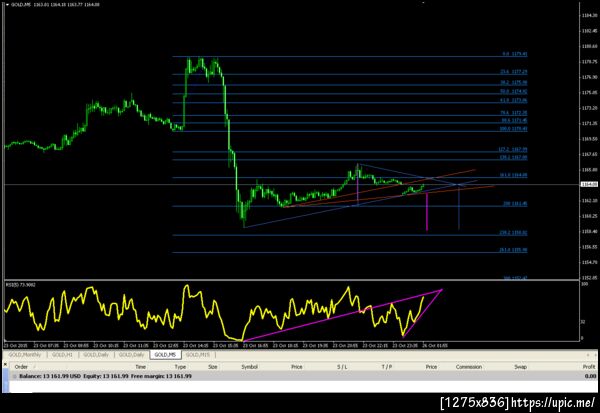Sort trades by the Time column
600x413 pixels.
(140, 367)
